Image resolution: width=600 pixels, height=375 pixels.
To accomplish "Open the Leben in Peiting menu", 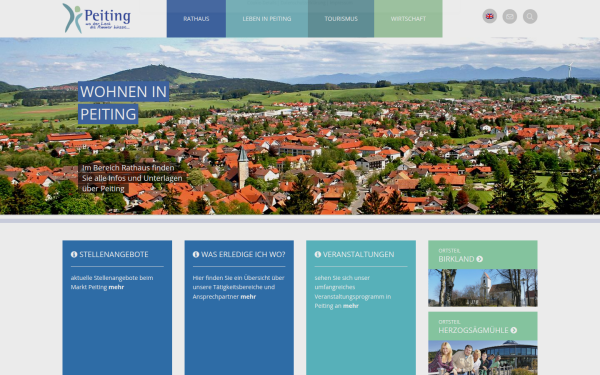I will point(267,19).
